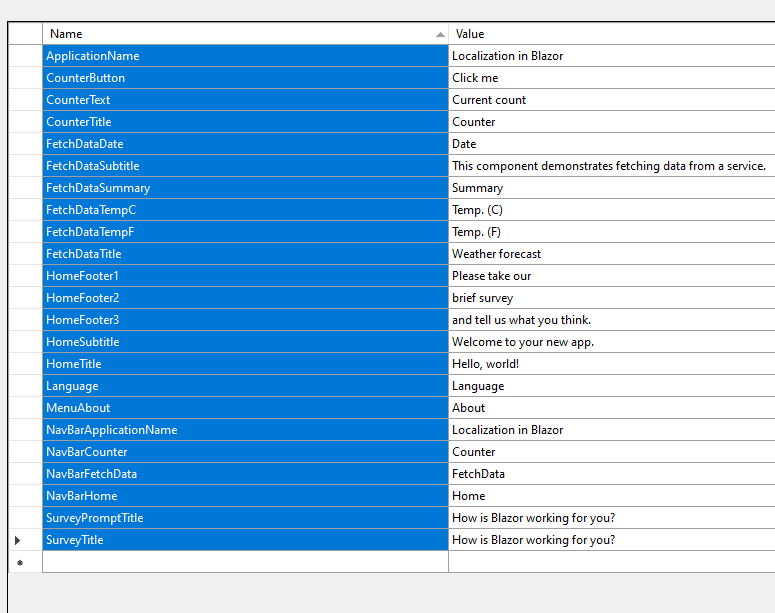Select the CounterText name cell

coord(245,100)
